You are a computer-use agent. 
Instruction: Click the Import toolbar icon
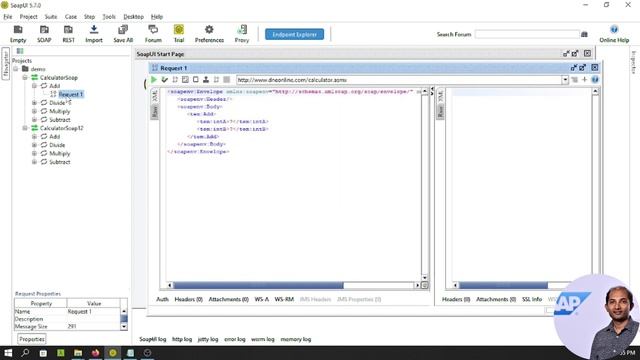(x=94, y=34)
